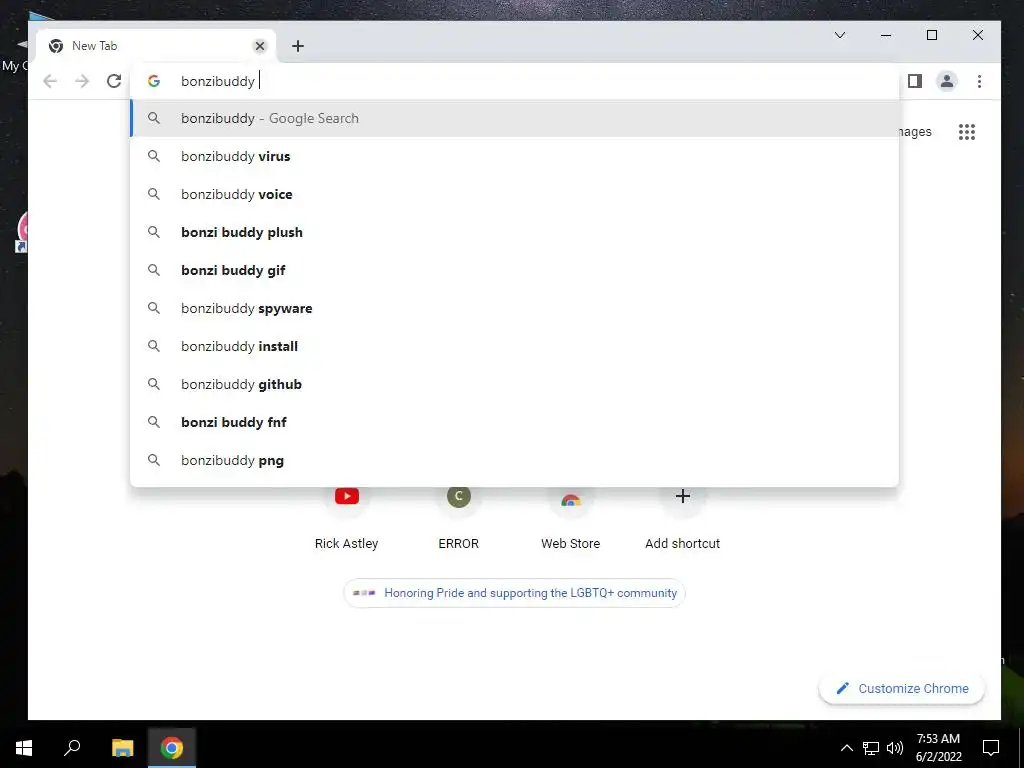Select 'bonzibuddy github' suggestion
The height and width of the screenshot is (768, 1024).
coord(515,384)
